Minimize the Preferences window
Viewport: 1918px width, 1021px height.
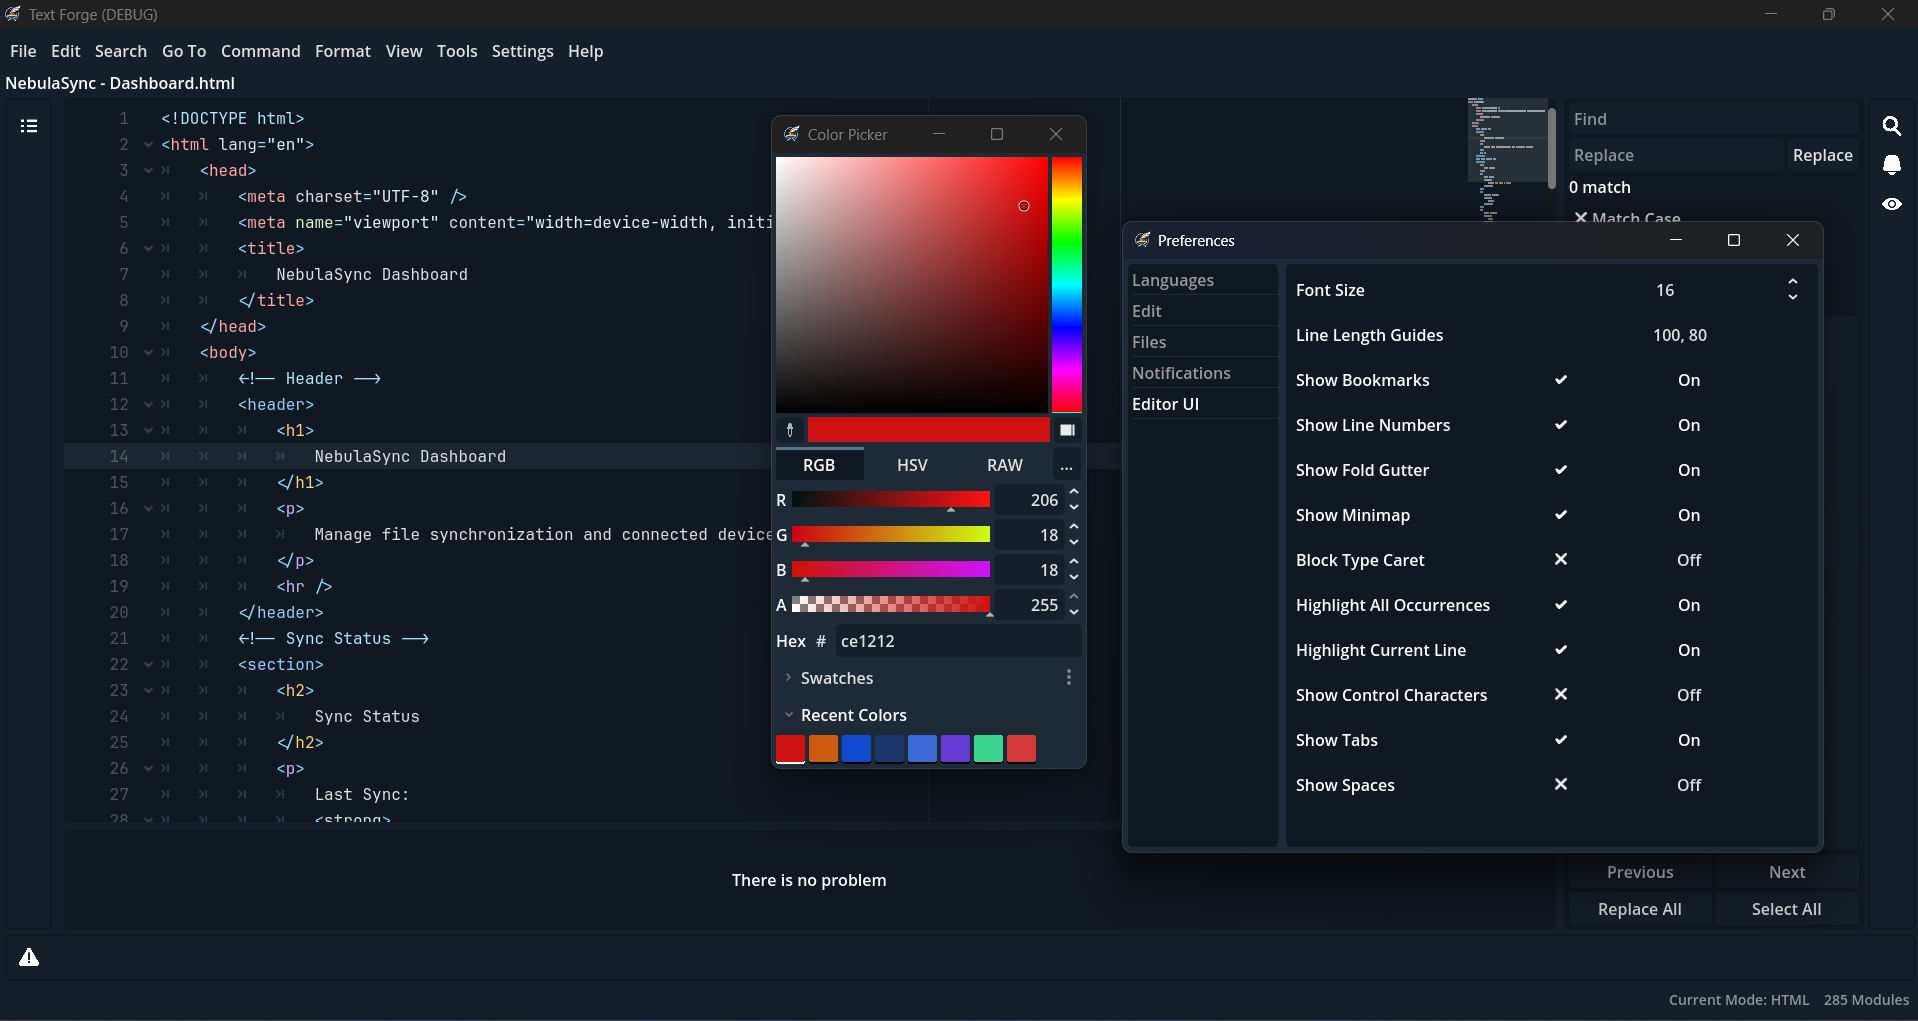(1676, 240)
